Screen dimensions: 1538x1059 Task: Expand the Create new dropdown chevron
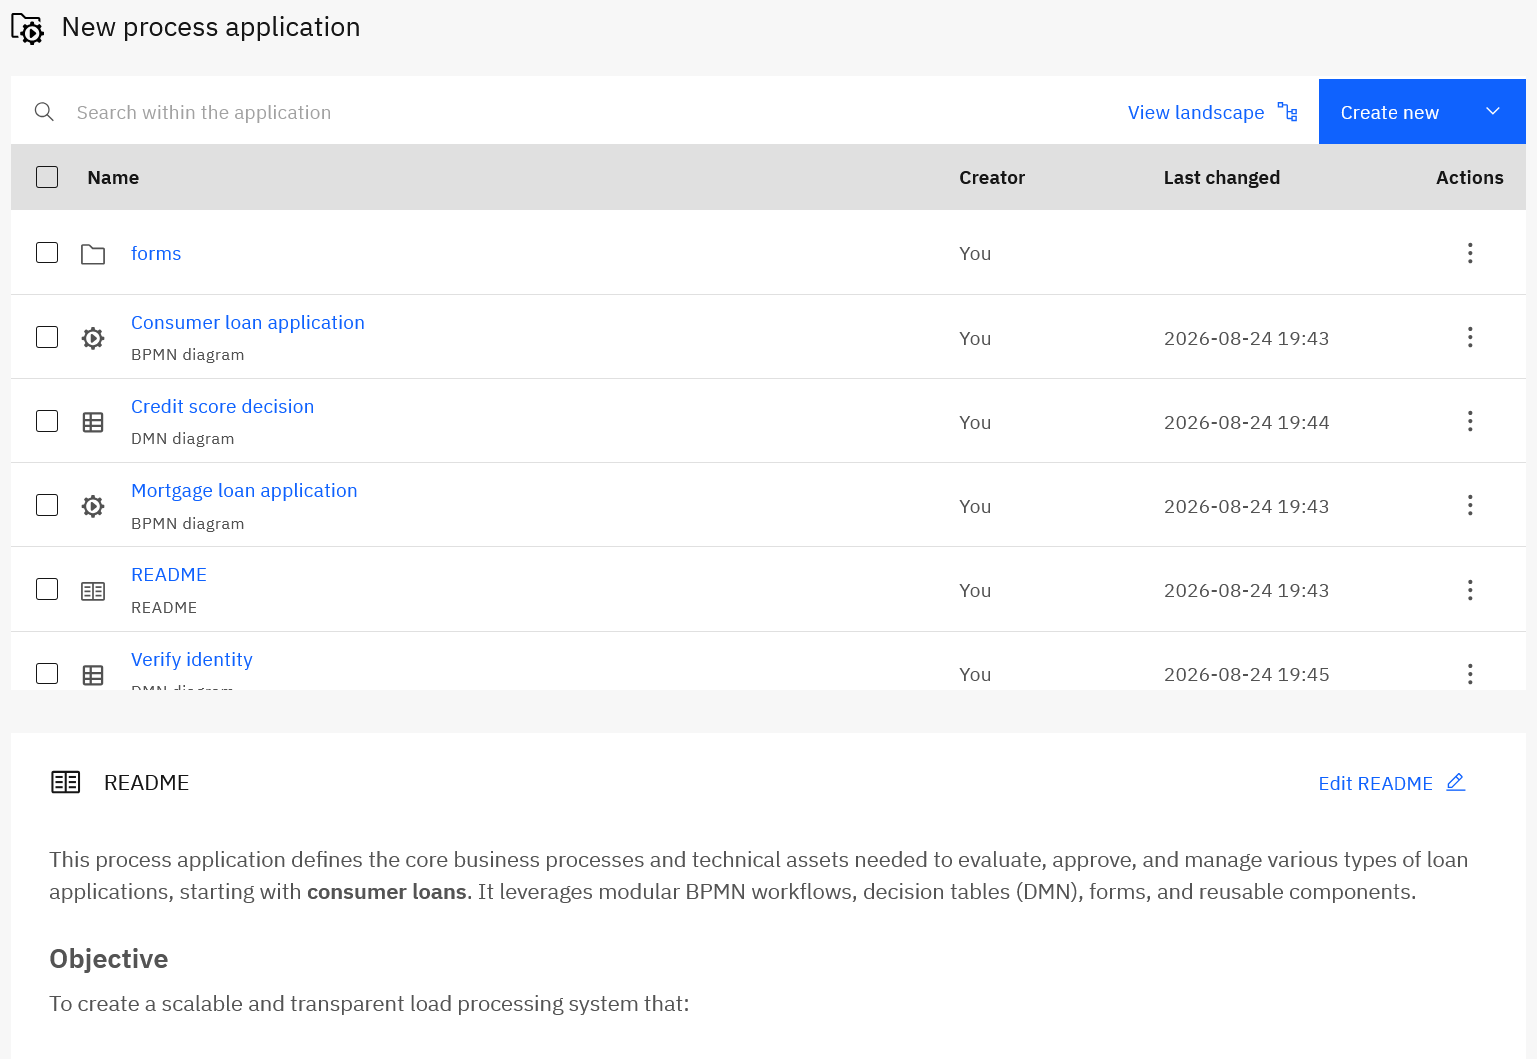point(1493,111)
